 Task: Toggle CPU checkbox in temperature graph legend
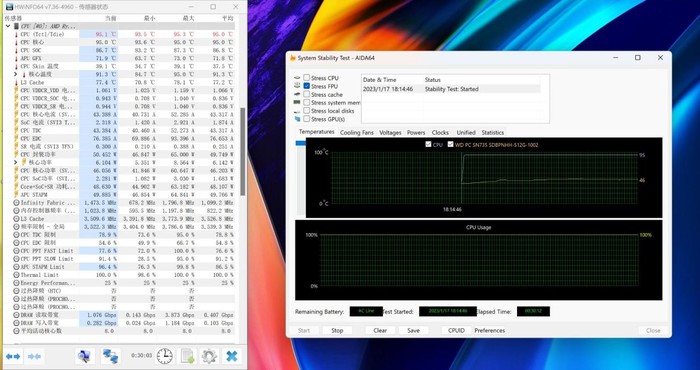pyautogui.click(x=429, y=145)
